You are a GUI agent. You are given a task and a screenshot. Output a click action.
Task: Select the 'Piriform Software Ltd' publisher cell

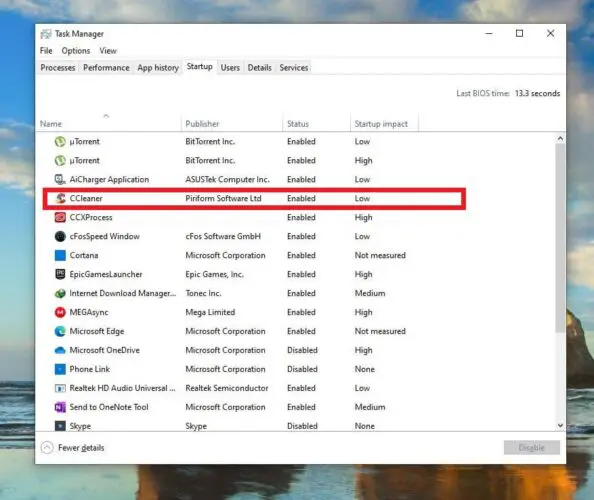pos(223,198)
